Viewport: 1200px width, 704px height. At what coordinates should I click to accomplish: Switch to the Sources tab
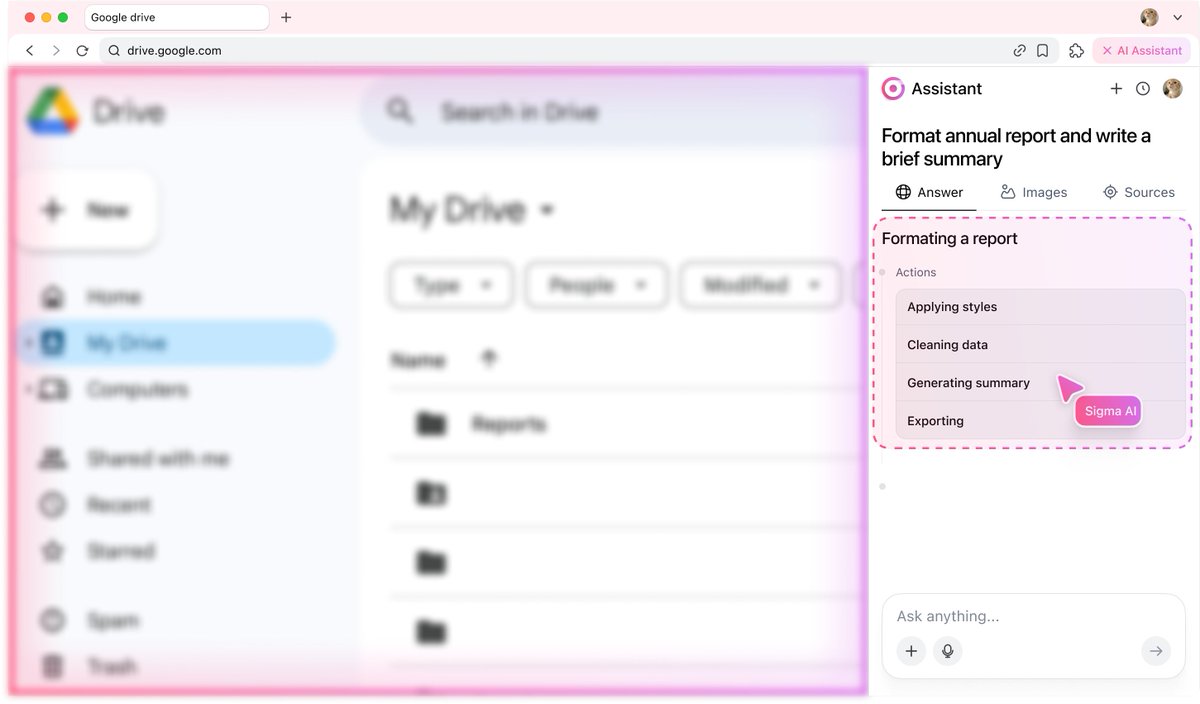point(1138,192)
